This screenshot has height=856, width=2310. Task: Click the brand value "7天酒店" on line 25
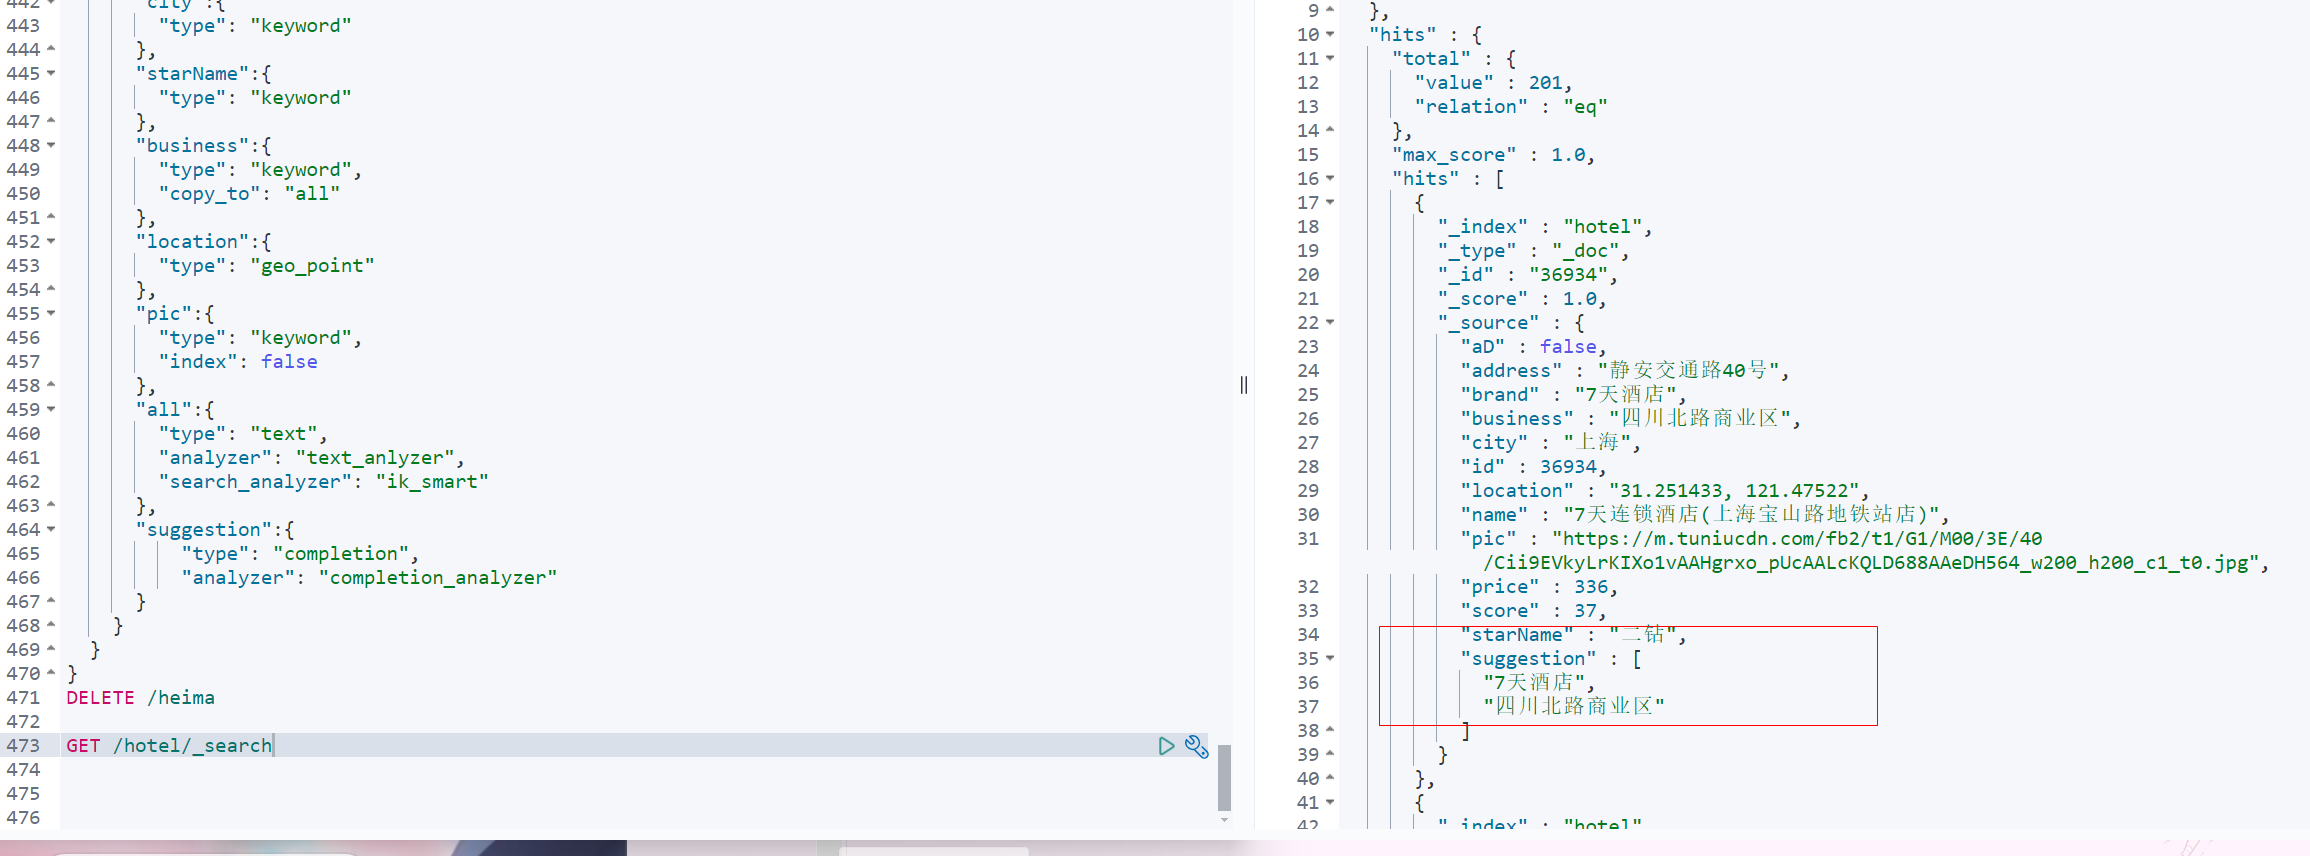pyautogui.click(x=1625, y=395)
